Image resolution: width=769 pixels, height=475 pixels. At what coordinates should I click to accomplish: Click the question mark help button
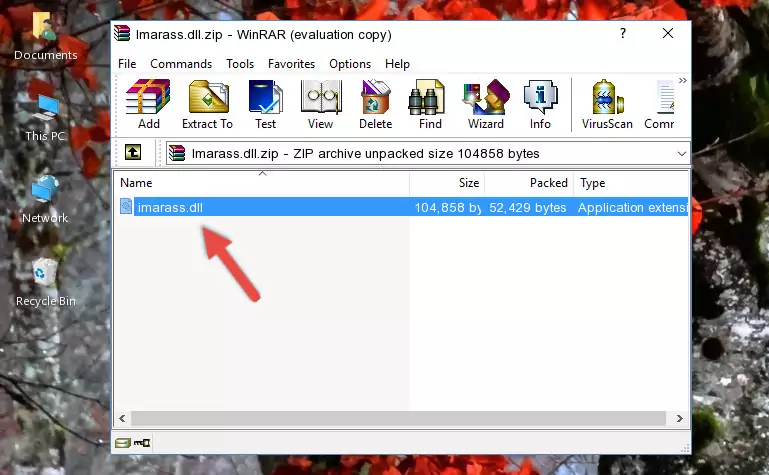(623, 33)
